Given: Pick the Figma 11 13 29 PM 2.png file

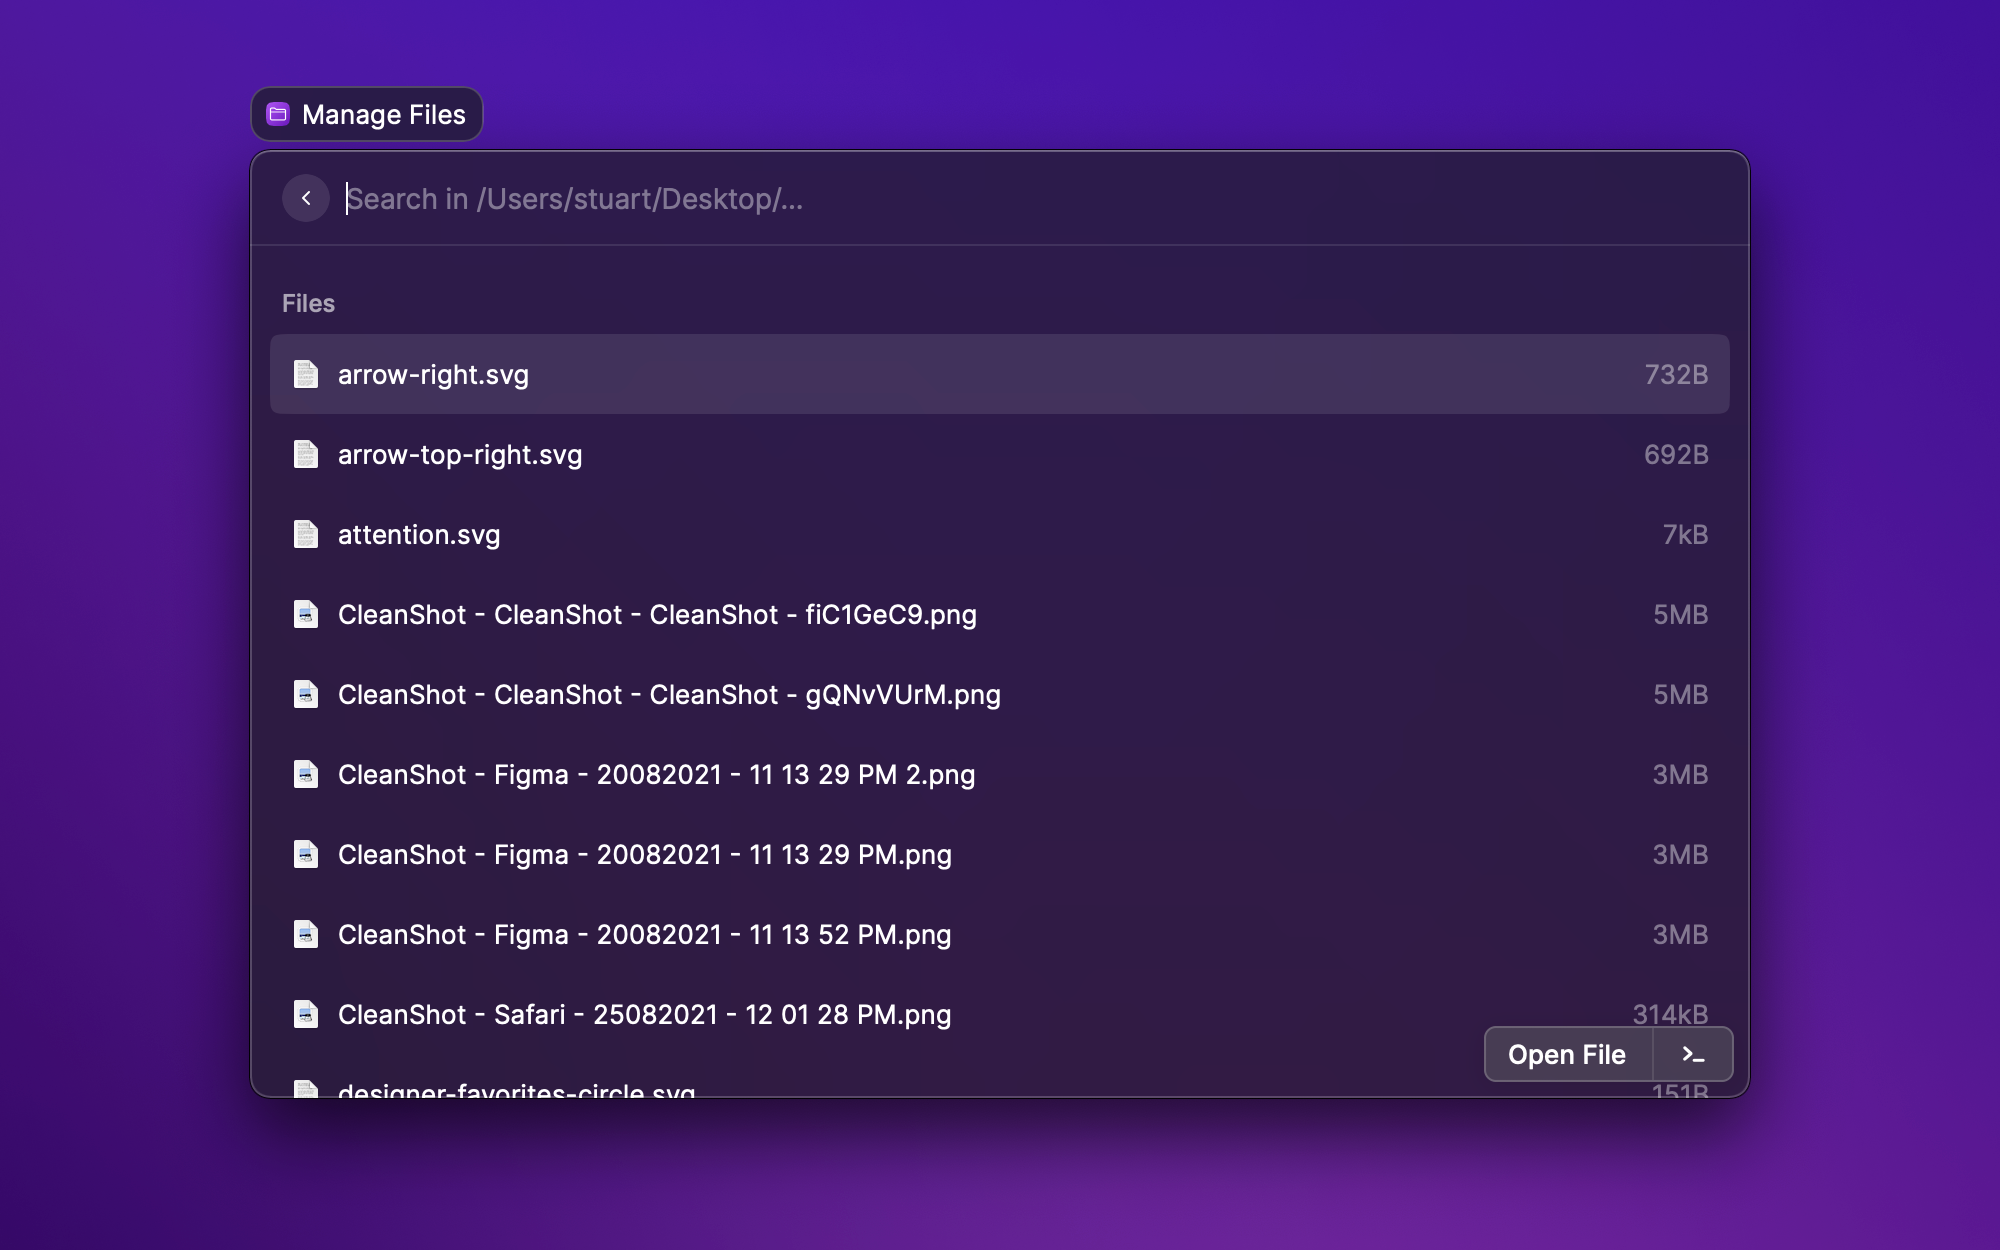Looking at the screenshot, I should coord(998,774).
